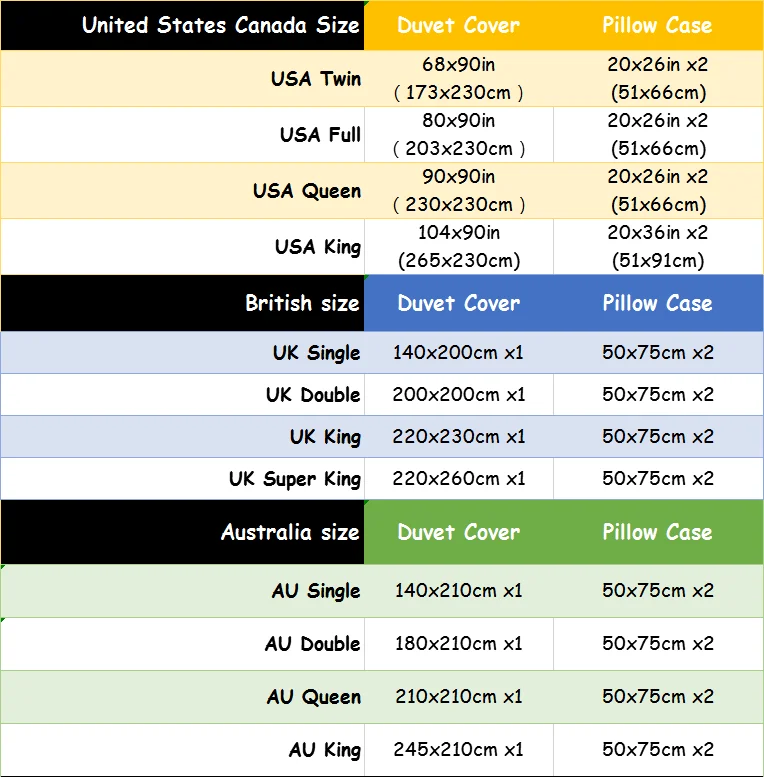Select the USA Twin row label
The height and width of the screenshot is (777, 764).
click(x=315, y=78)
